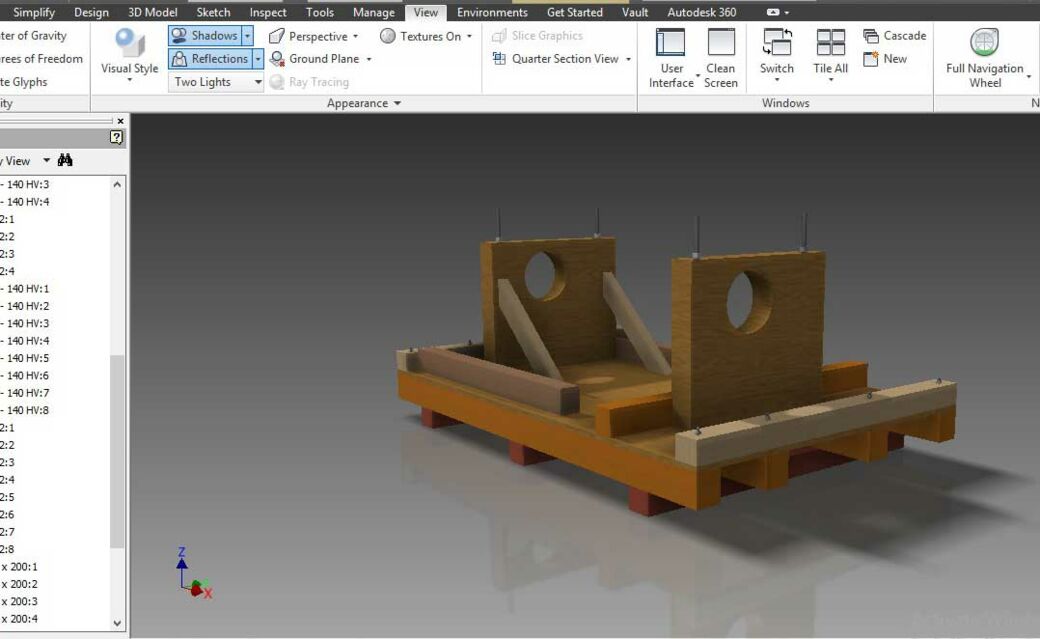Image resolution: width=1040 pixels, height=639 pixels.
Task: Open browser panel help question-mark icon
Action: 117,138
